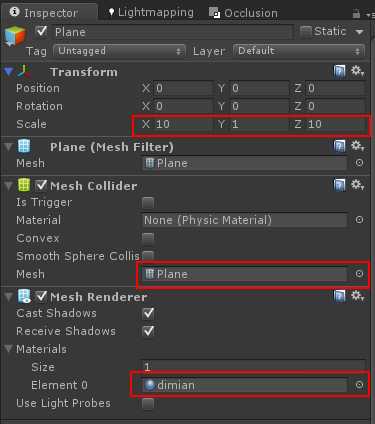
Task: Open Transform component gear settings menu
Action: tap(358, 71)
